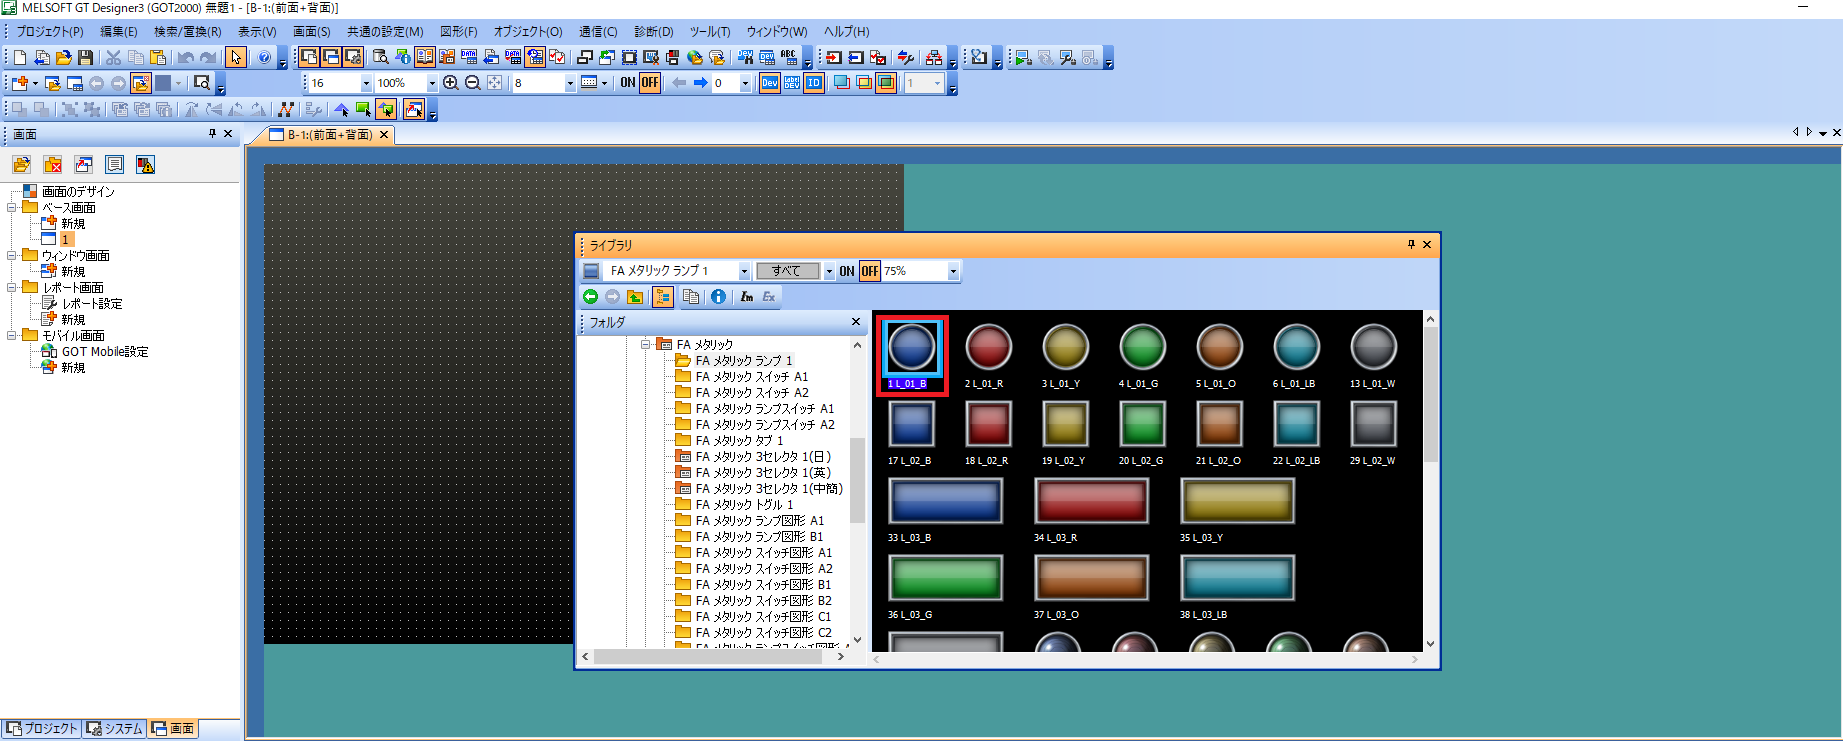1843x741 pixels.
Task: Open the Library 75% size dropdown
Action: [x=953, y=271]
